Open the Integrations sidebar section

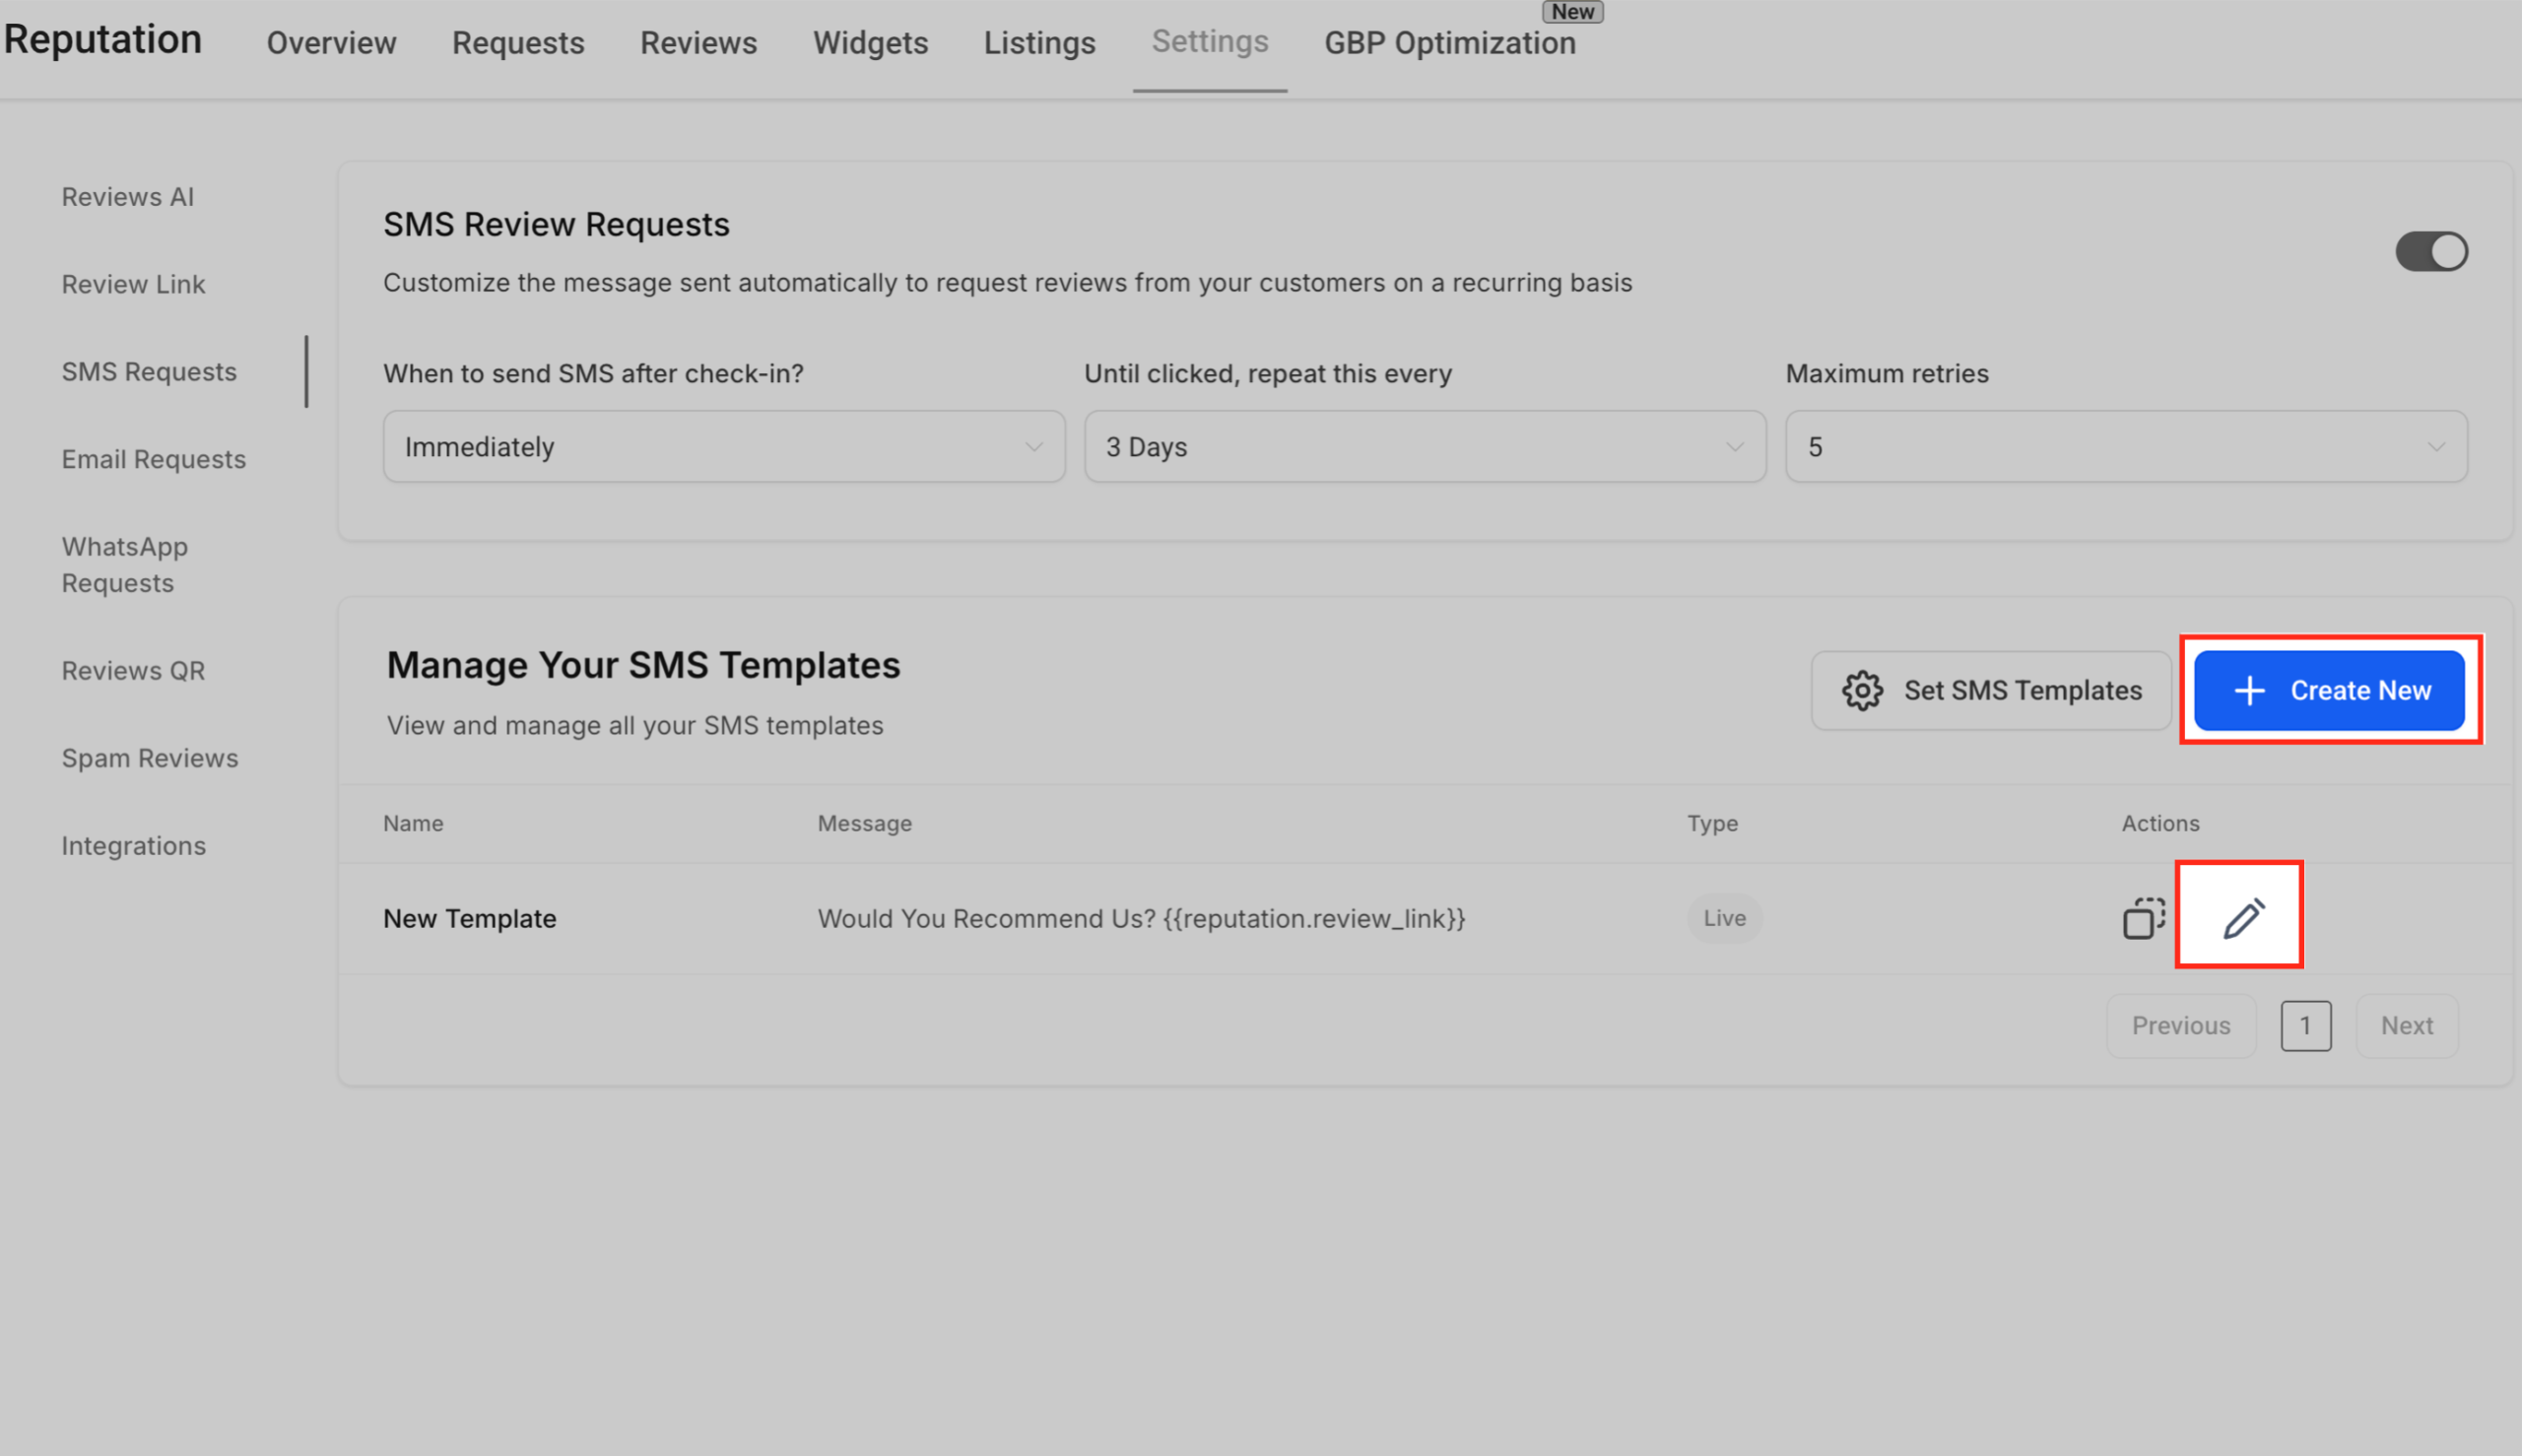coord(133,846)
